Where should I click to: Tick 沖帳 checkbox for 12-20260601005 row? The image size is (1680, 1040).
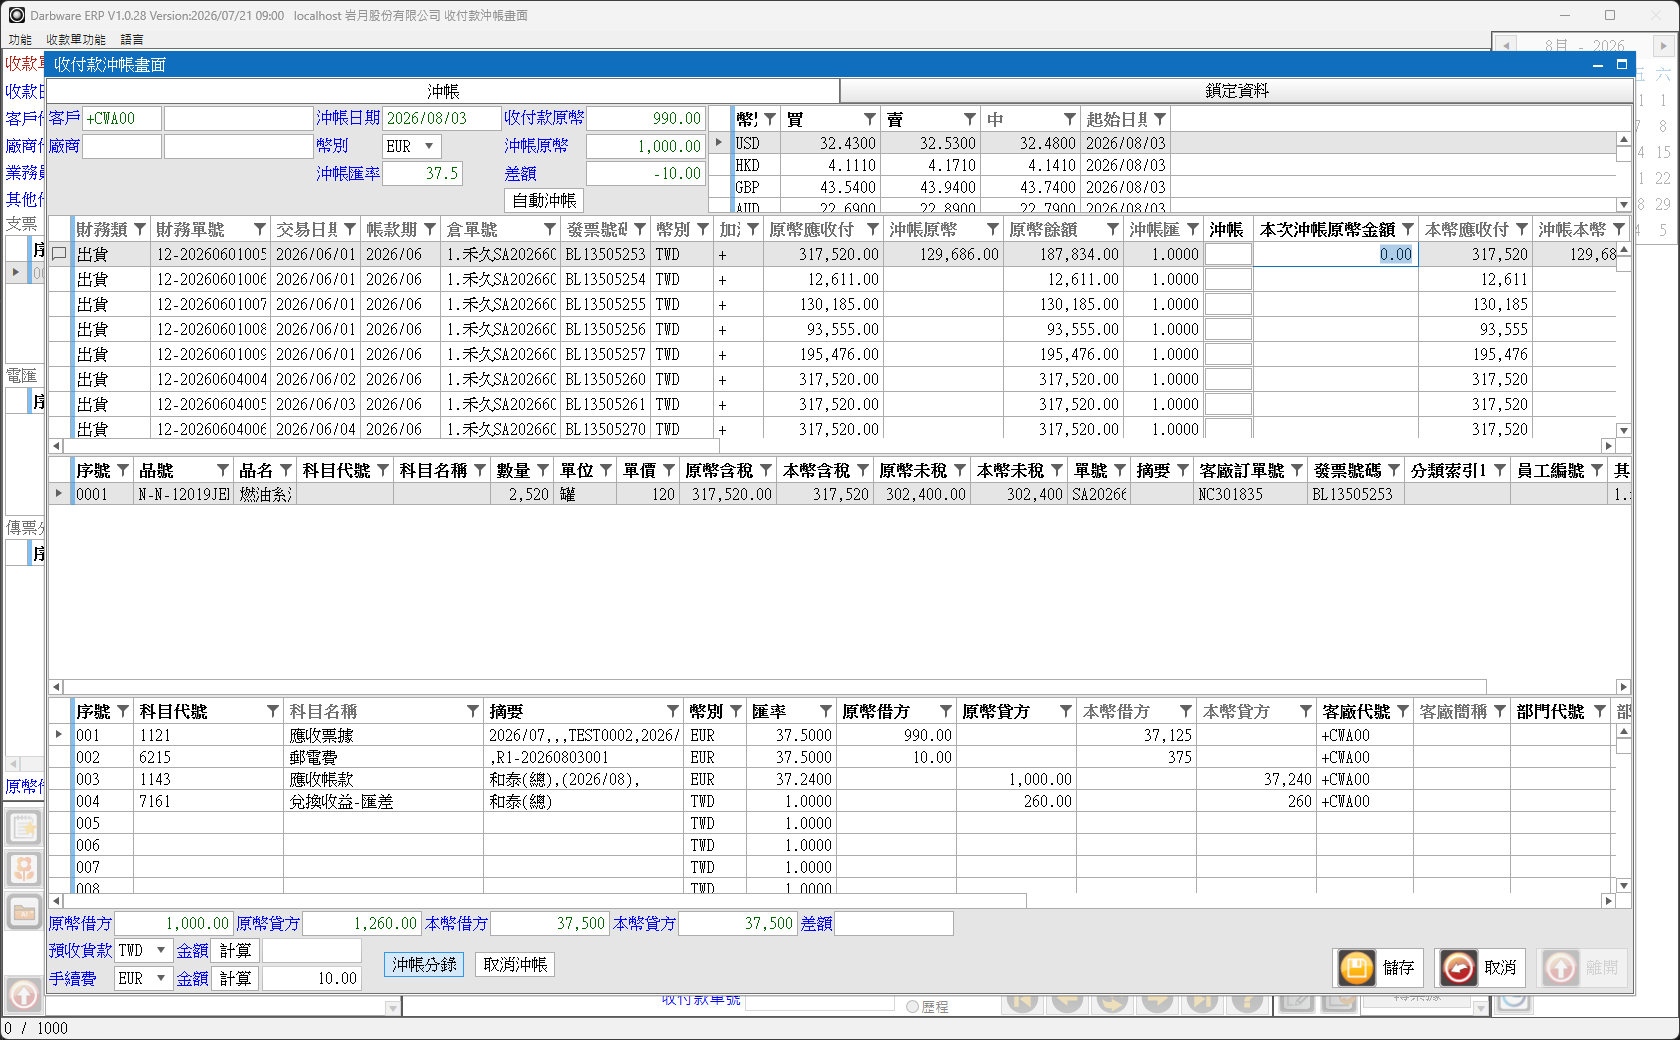click(x=1228, y=254)
